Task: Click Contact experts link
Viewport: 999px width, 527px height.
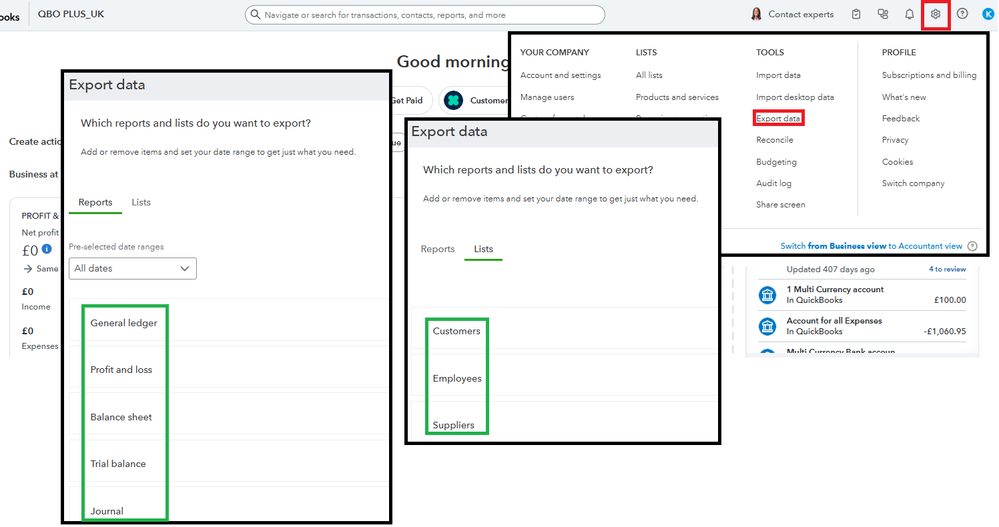Action: point(800,14)
